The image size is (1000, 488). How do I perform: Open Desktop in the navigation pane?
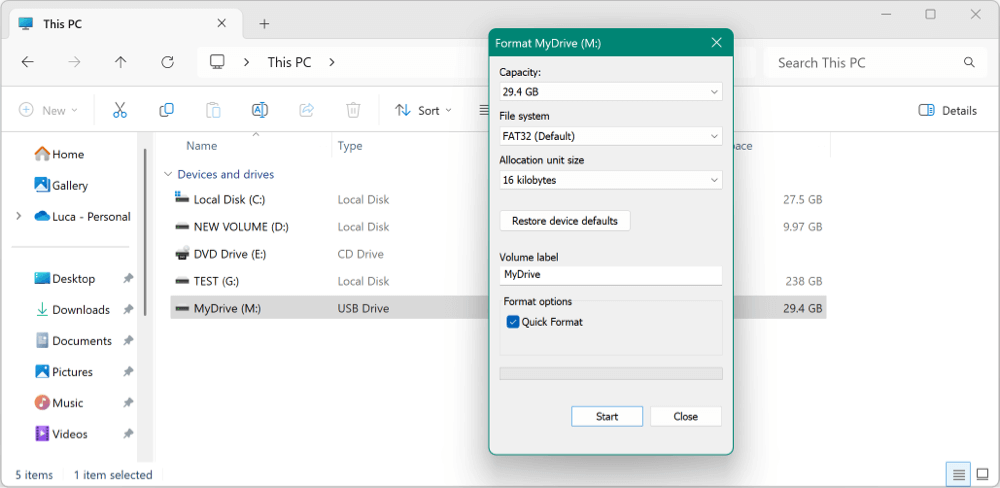coord(64,279)
